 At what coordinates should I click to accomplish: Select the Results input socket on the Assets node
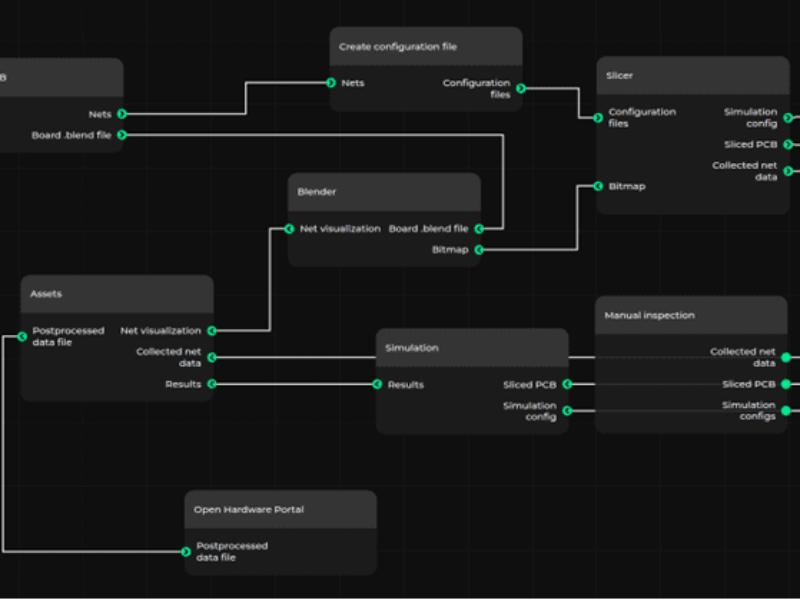211,383
